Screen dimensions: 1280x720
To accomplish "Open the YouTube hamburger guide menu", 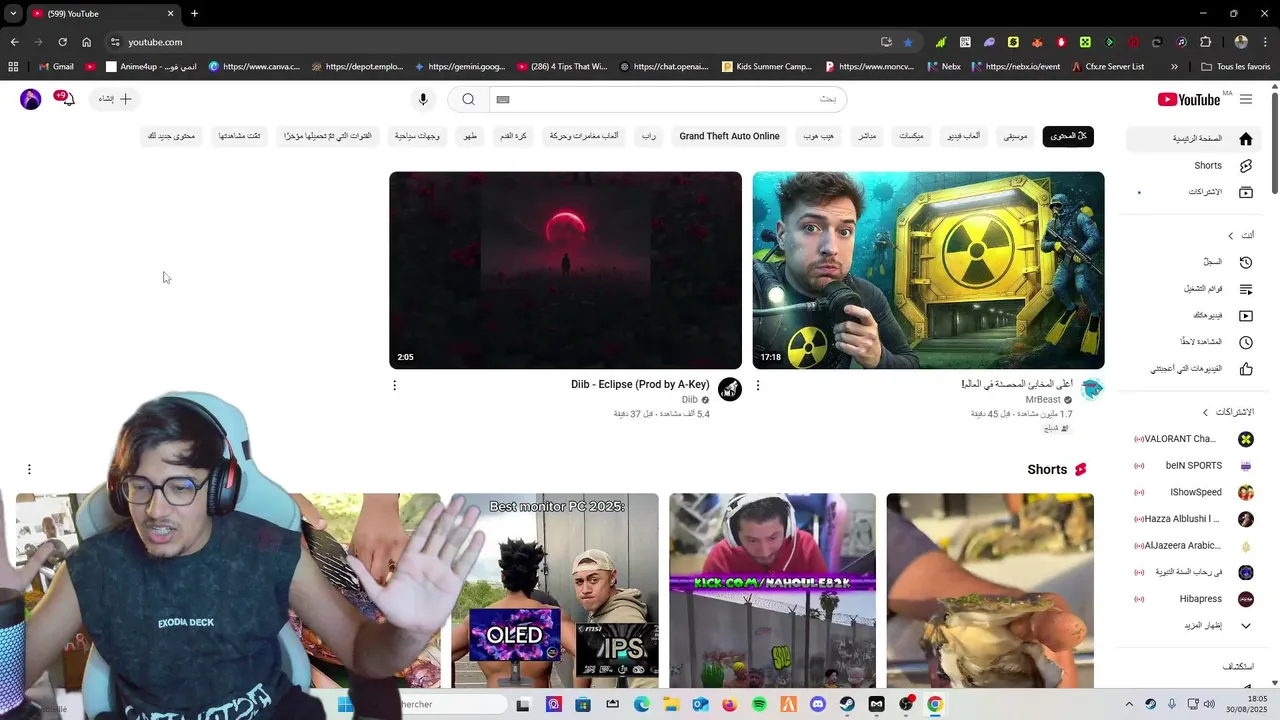I will [x=1246, y=99].
